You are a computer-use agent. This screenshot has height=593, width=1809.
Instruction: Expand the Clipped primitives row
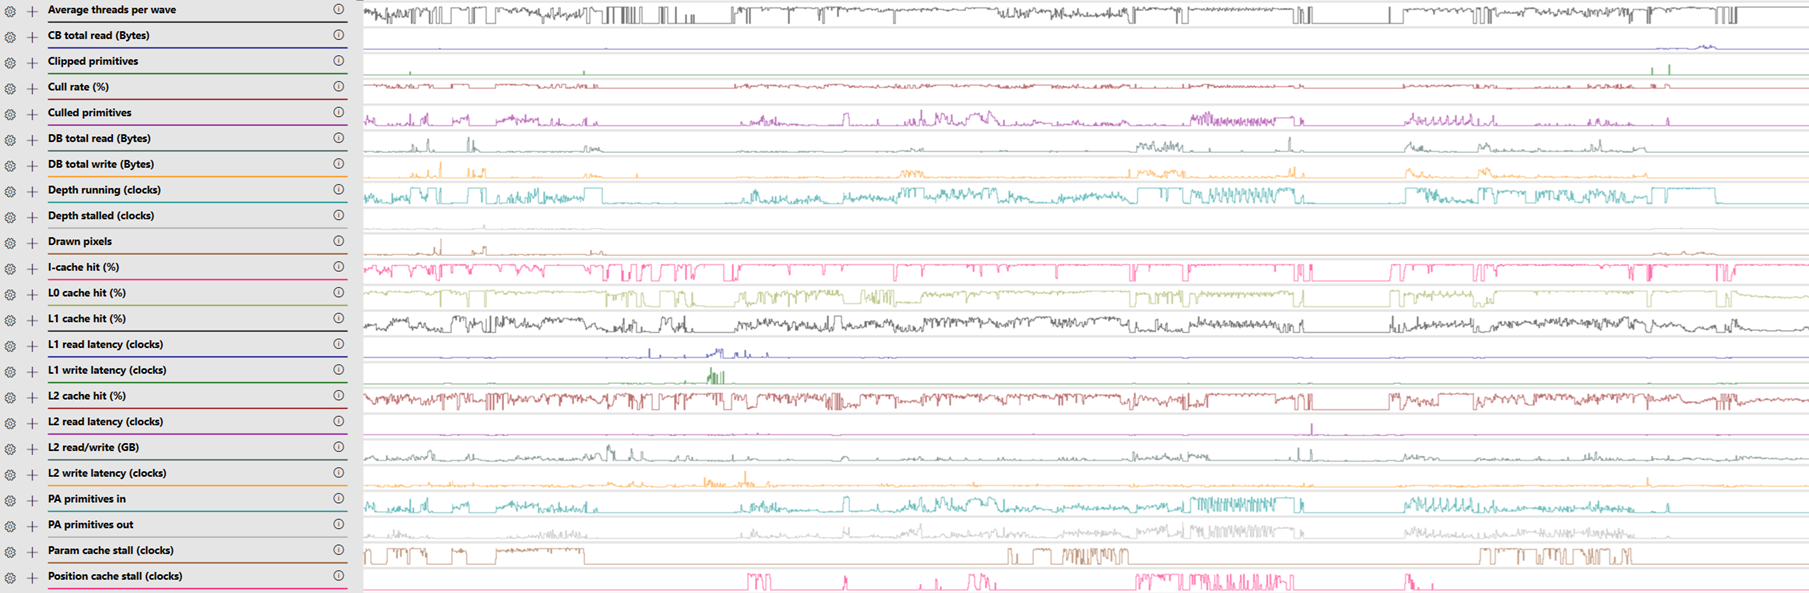pos(32,62)
